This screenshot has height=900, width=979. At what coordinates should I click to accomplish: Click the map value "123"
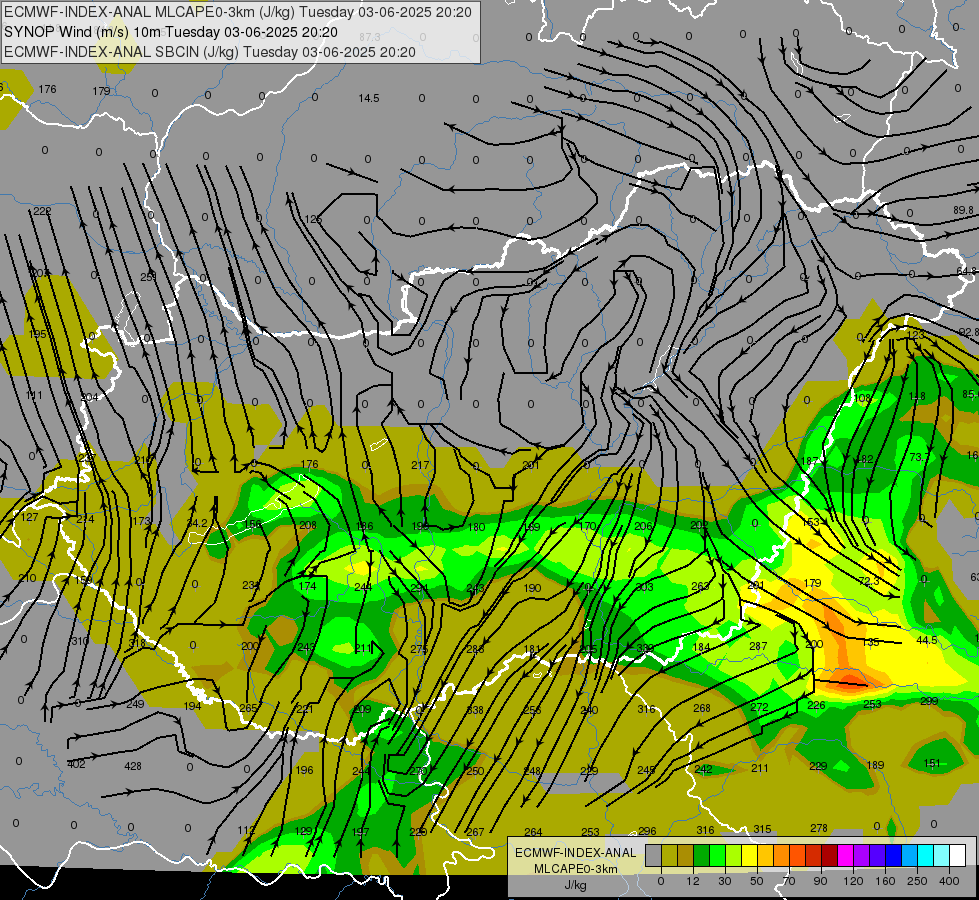[x=915, y=335]
